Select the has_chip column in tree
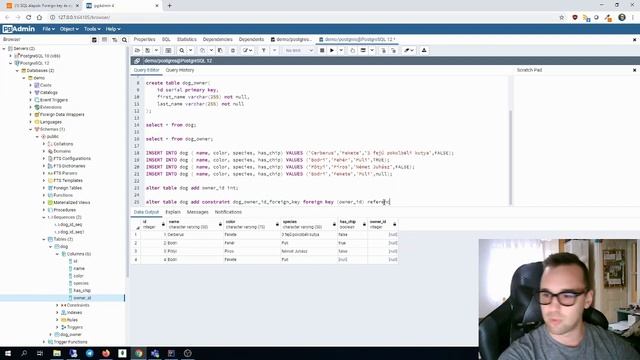640x360 pixels. point(82,291)
